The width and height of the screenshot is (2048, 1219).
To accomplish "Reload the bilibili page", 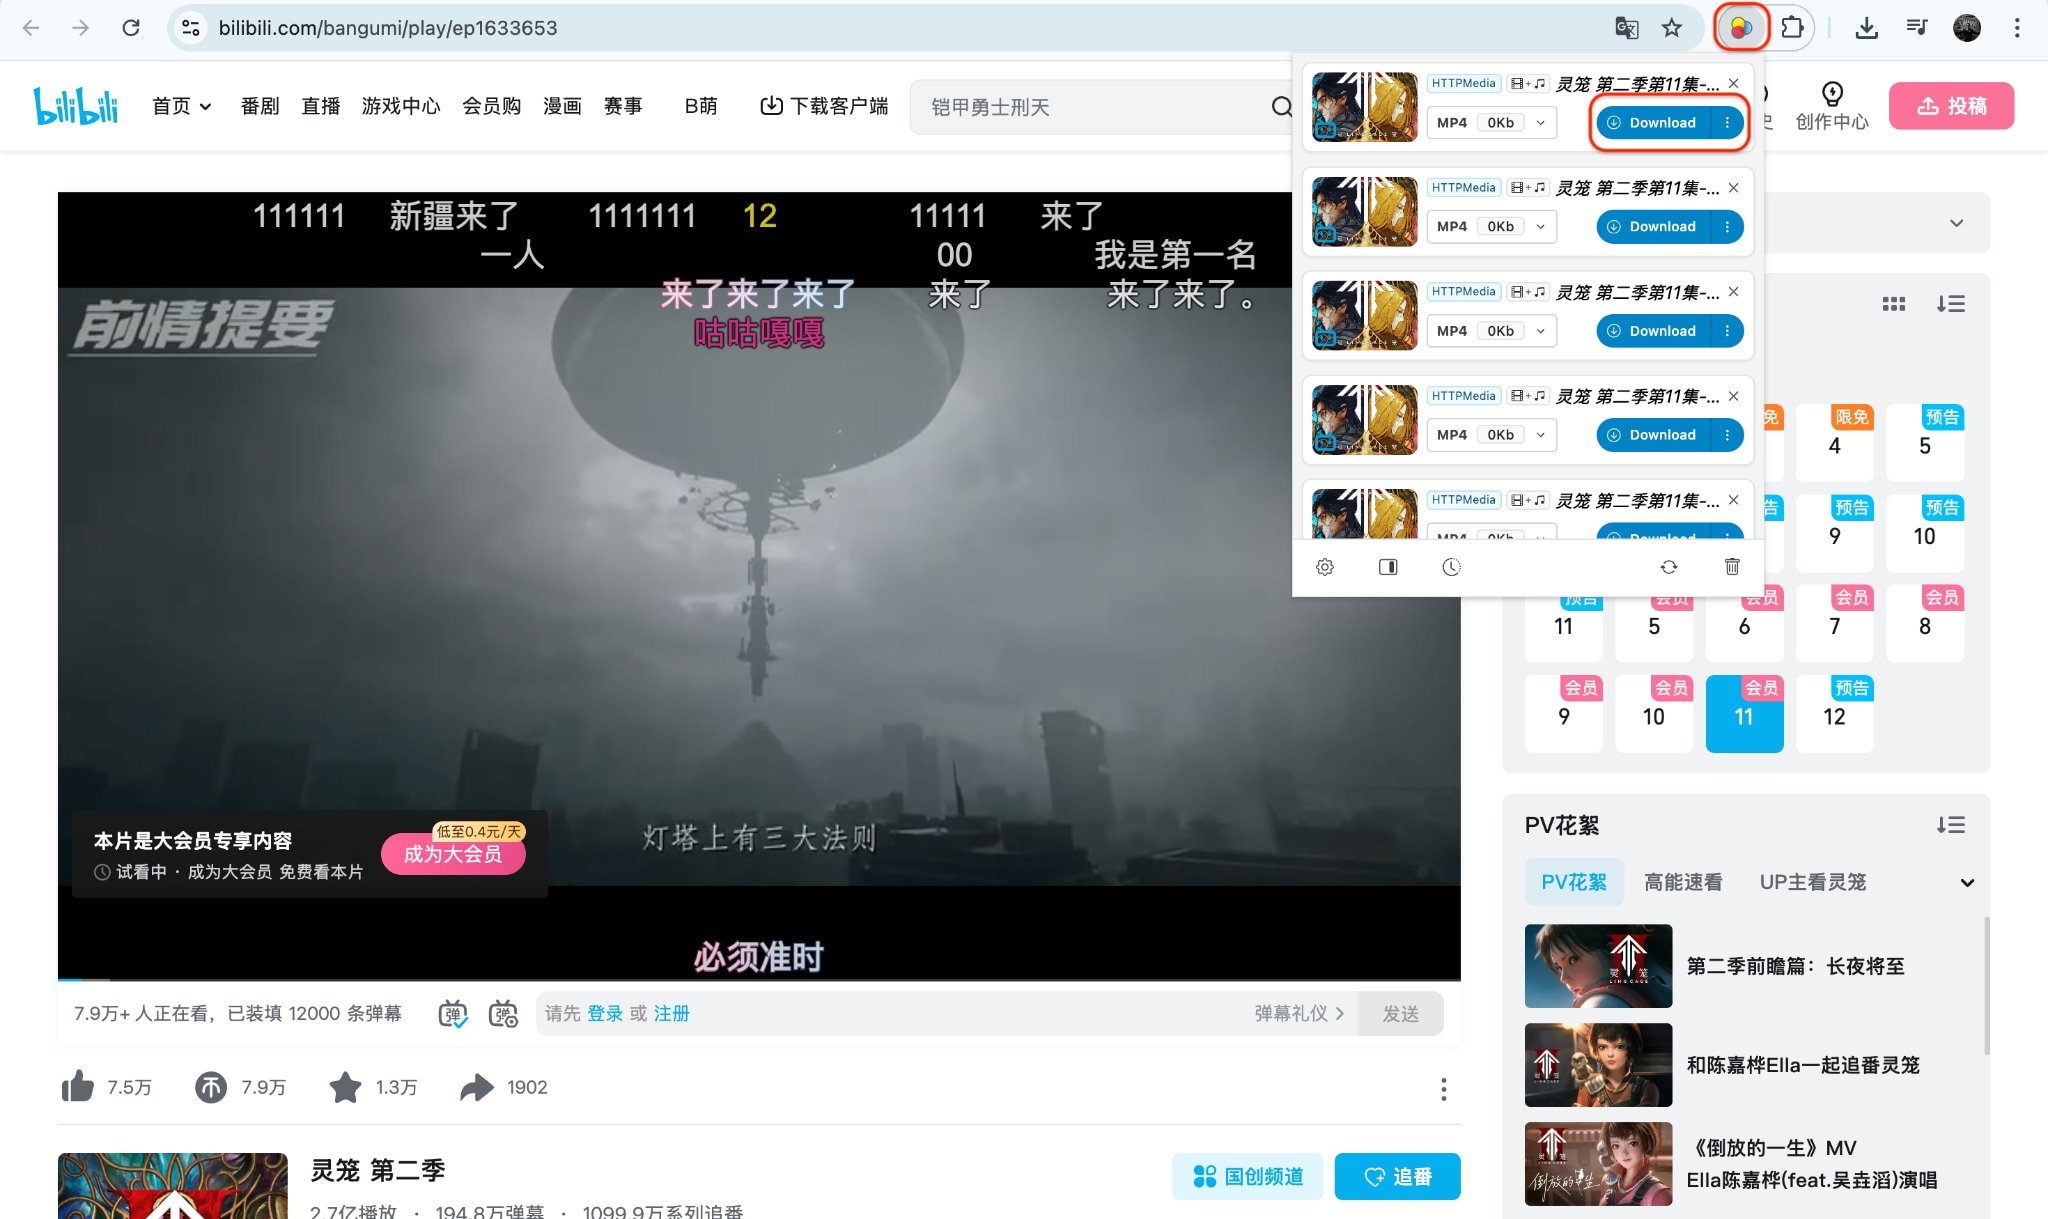I will point(131,28).
